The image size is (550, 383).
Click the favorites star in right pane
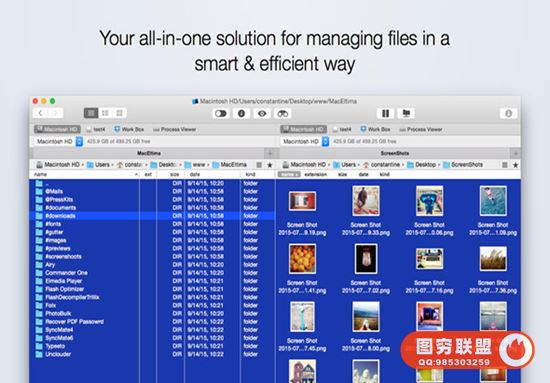(516, 165)
